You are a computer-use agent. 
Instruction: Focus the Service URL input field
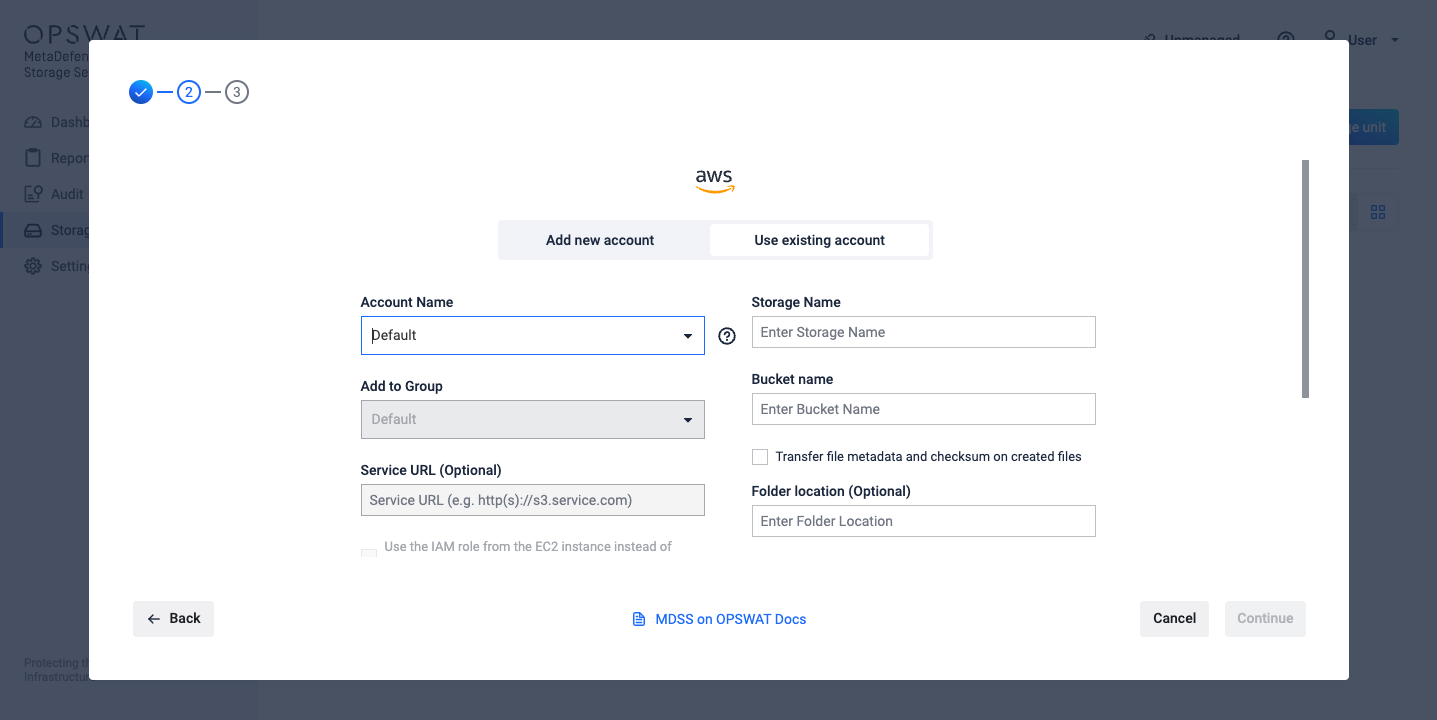click(533, 500)
